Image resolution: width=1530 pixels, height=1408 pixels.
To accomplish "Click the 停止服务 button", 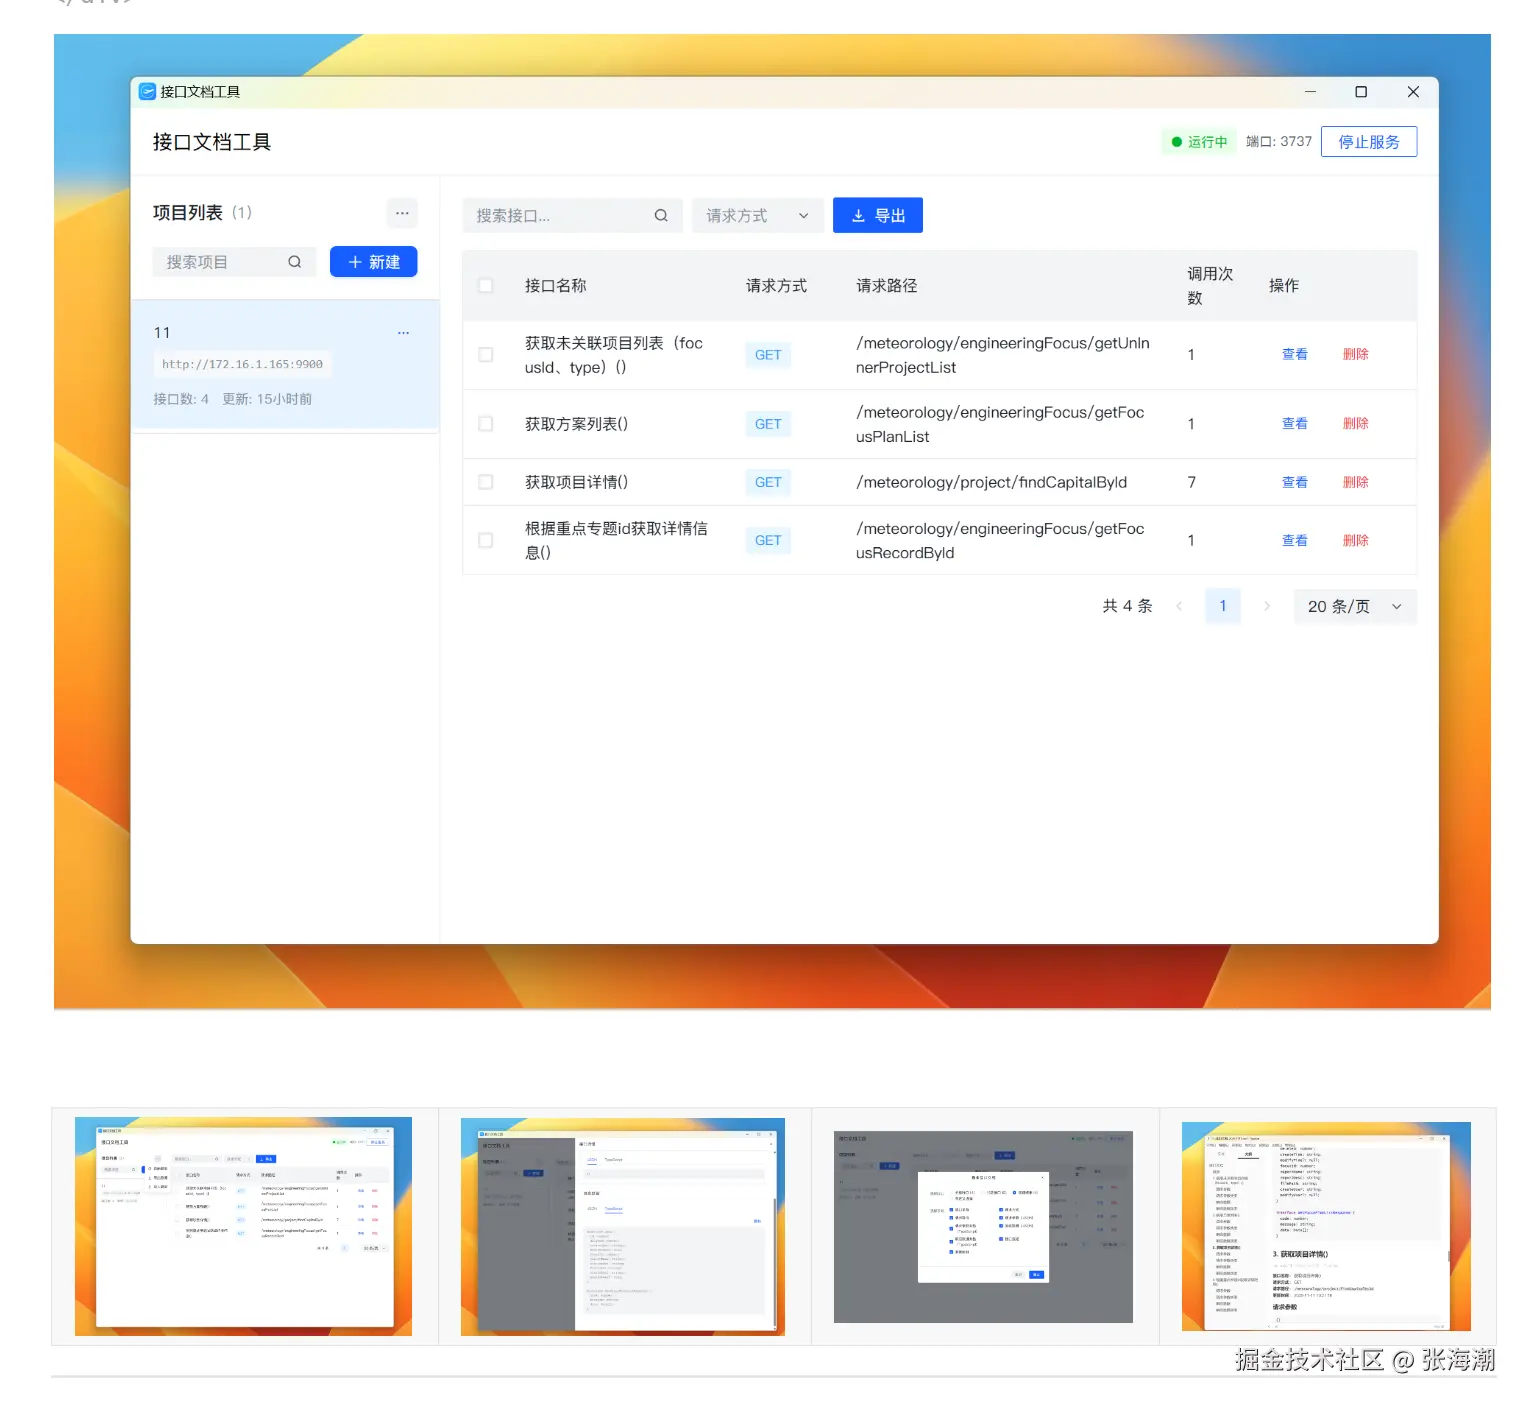I will 1369,142.
